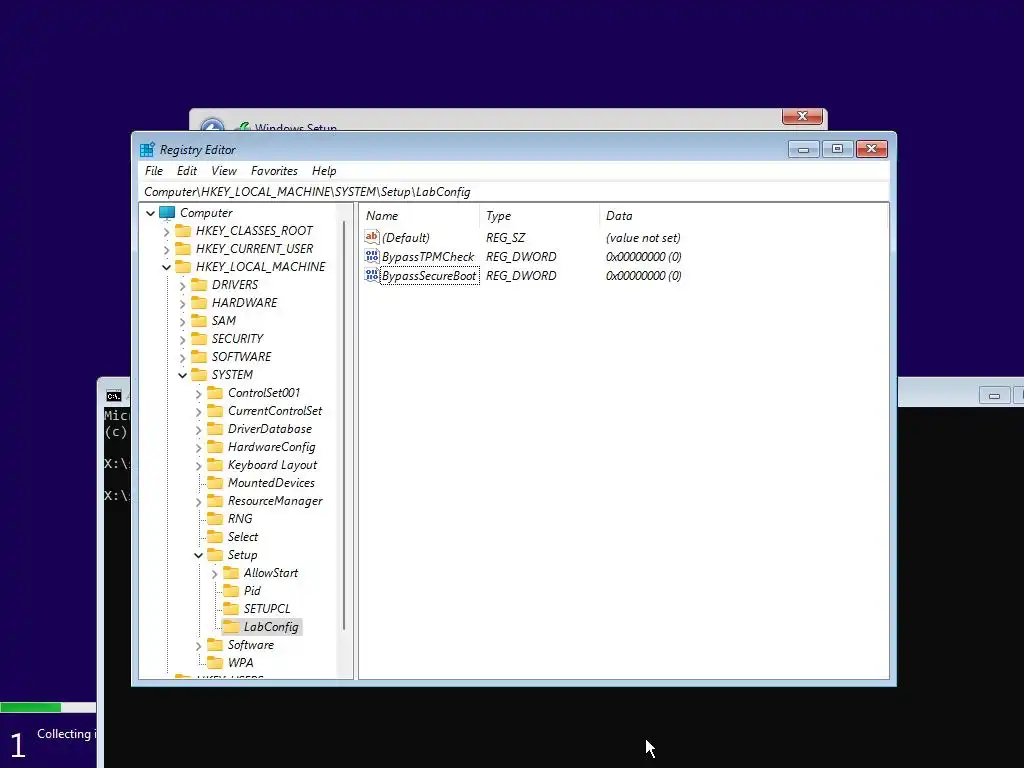Select the BypassTPMCheck value name
This screenshot has width=1024, height=768.
(x=428, y=257)
